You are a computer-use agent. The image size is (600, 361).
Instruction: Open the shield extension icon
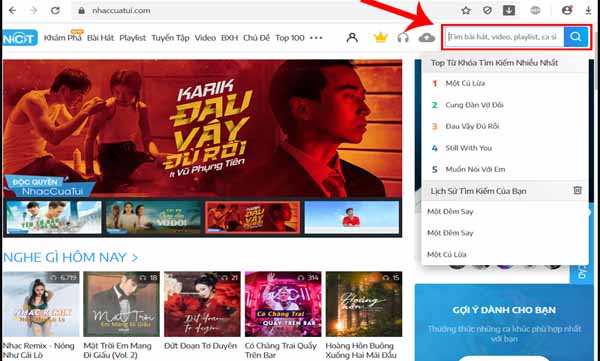[487, 10]
